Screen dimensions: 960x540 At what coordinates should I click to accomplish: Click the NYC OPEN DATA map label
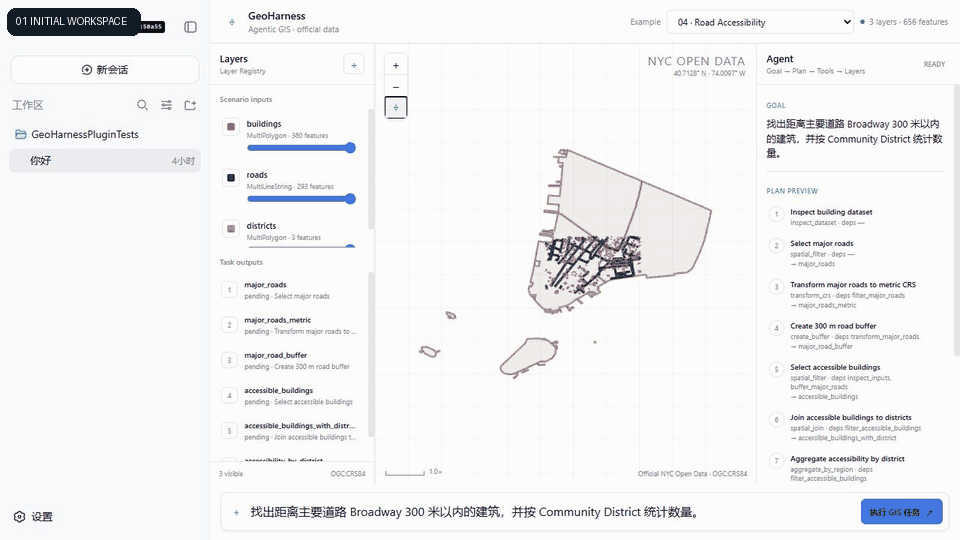pyautogui.click(x=696, y=61)
